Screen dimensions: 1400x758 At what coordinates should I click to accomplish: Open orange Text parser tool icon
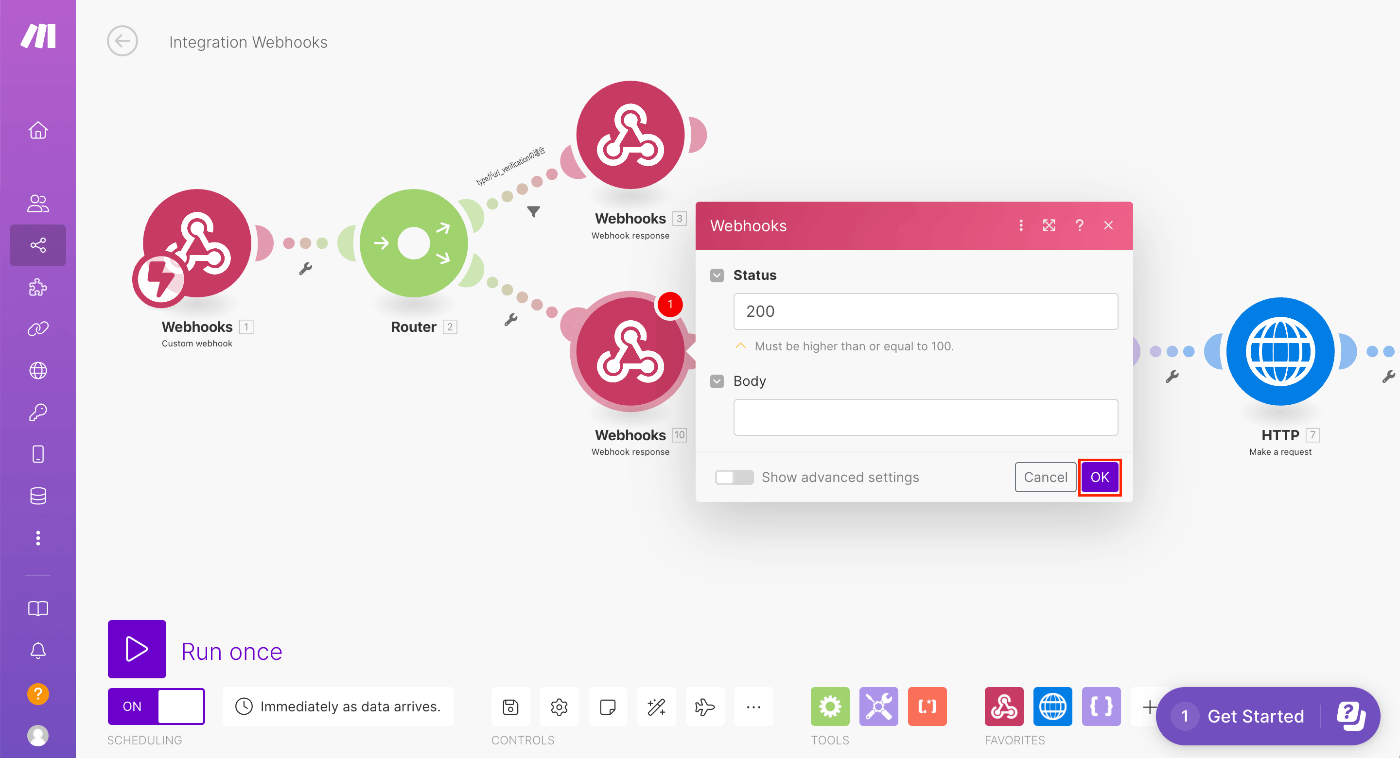[x=927, y=707]
